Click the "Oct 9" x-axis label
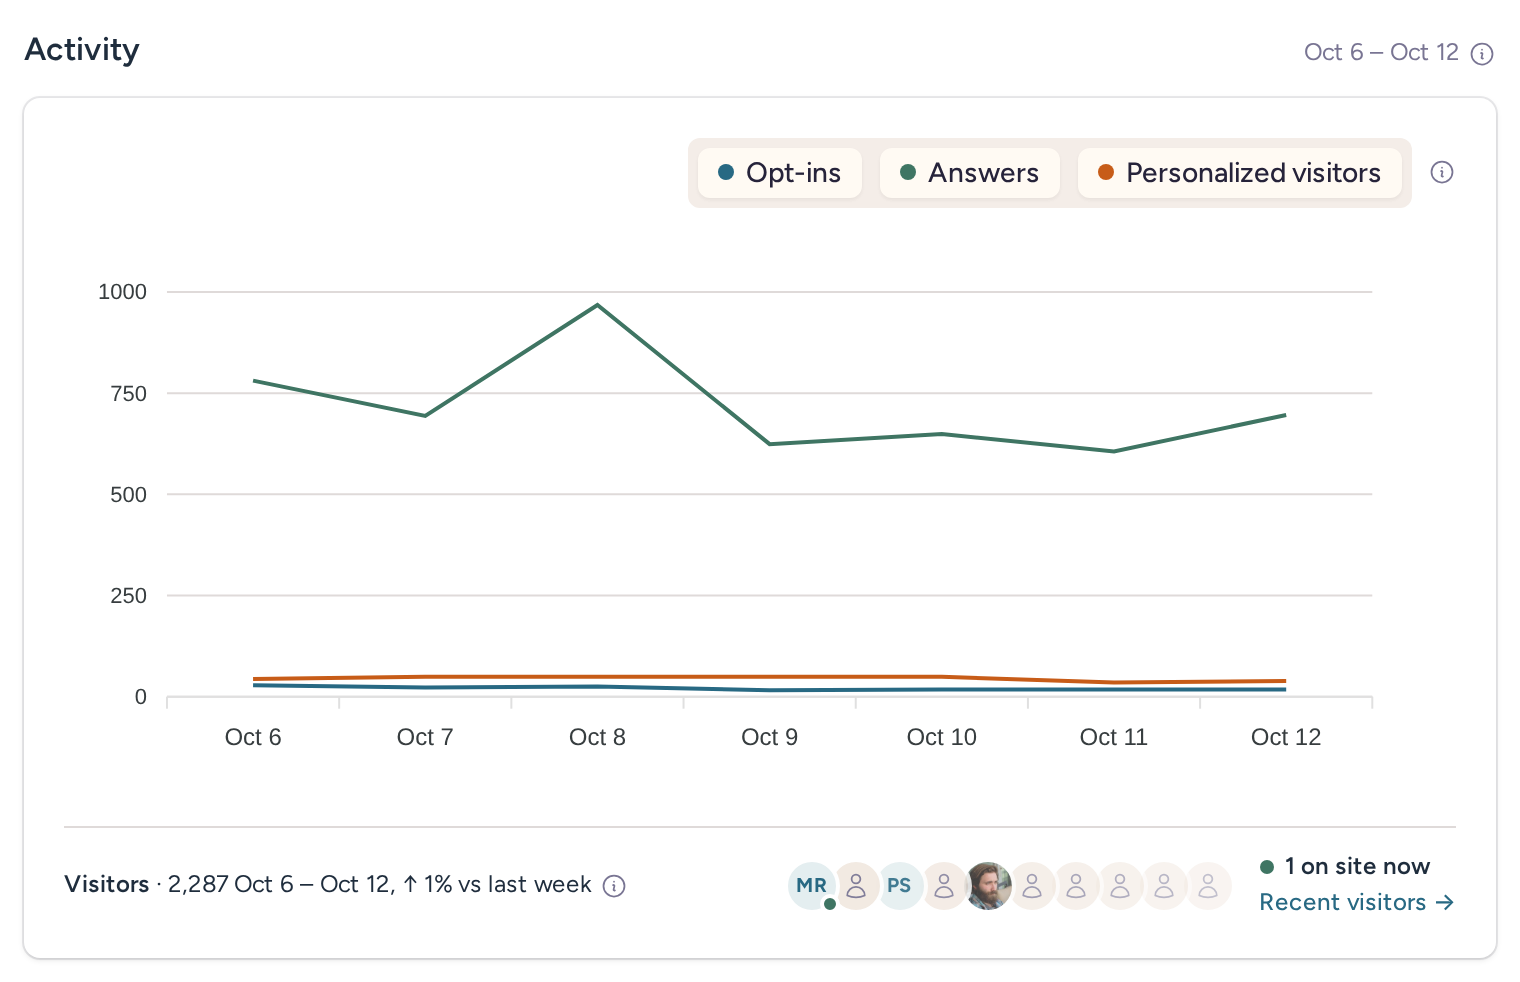The width and height of the screenshot is (1520, 982). (x=769, y=737)
